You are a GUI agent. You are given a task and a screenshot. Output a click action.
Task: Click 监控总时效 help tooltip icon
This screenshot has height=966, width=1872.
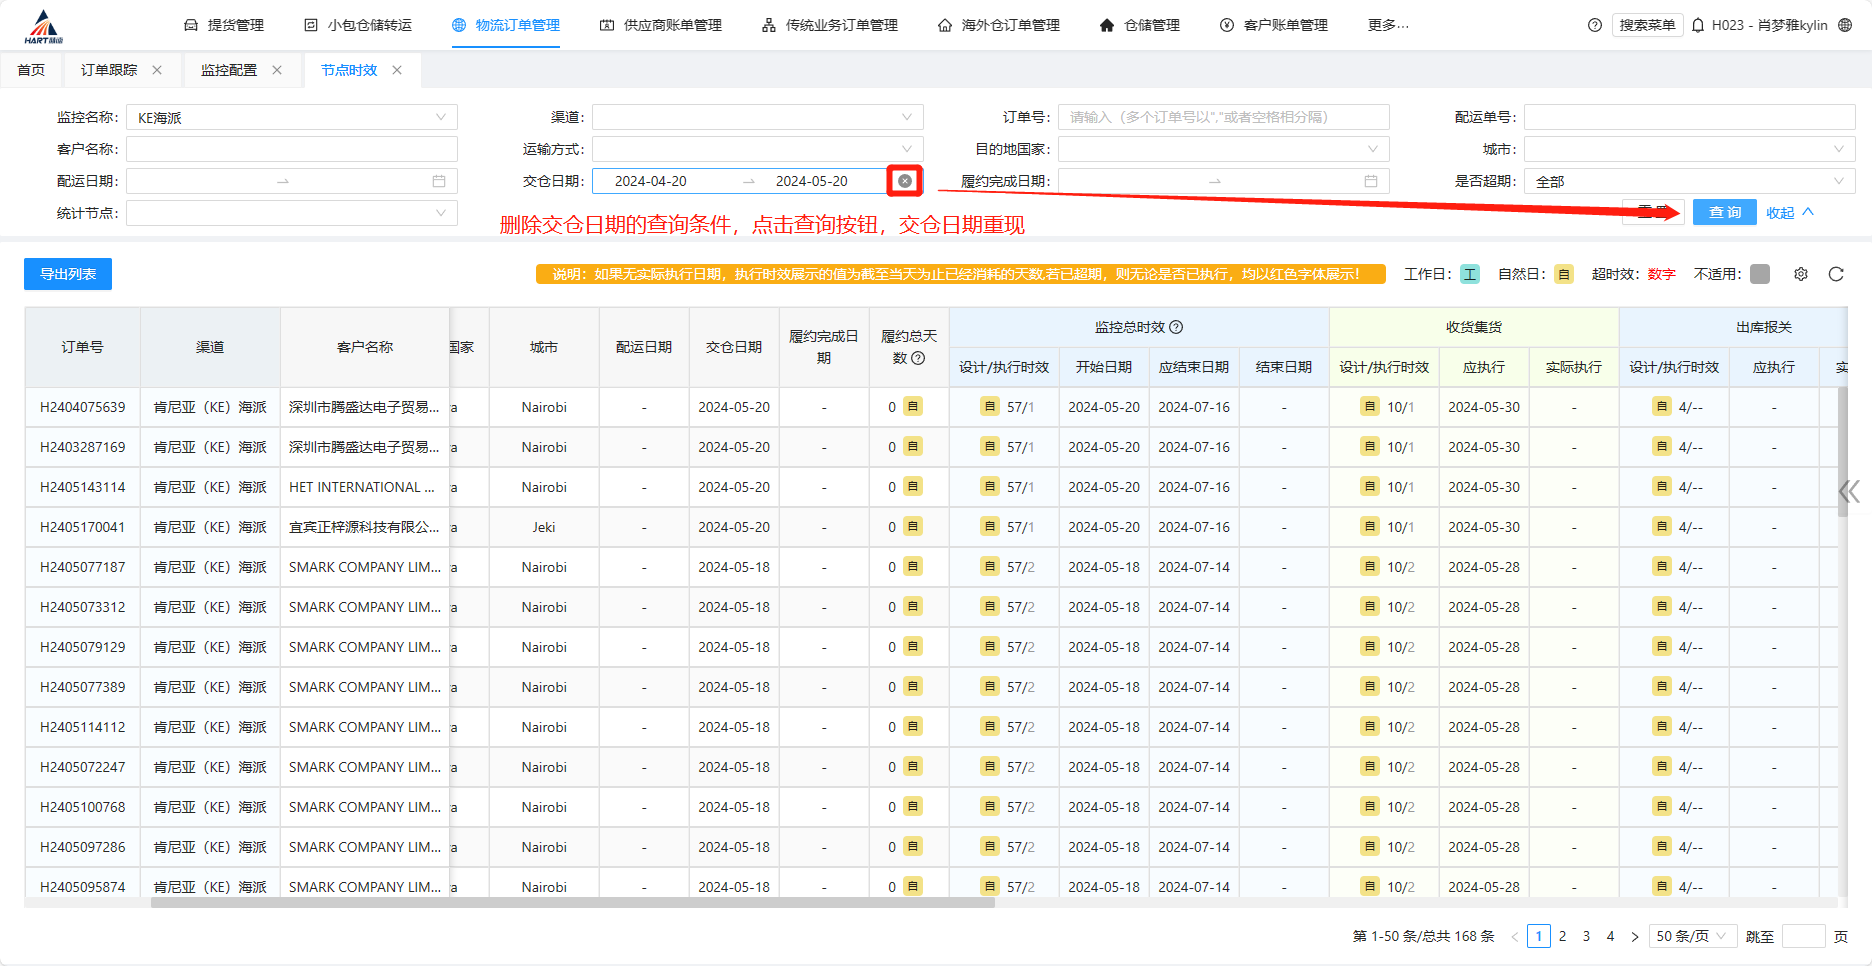1176,327
